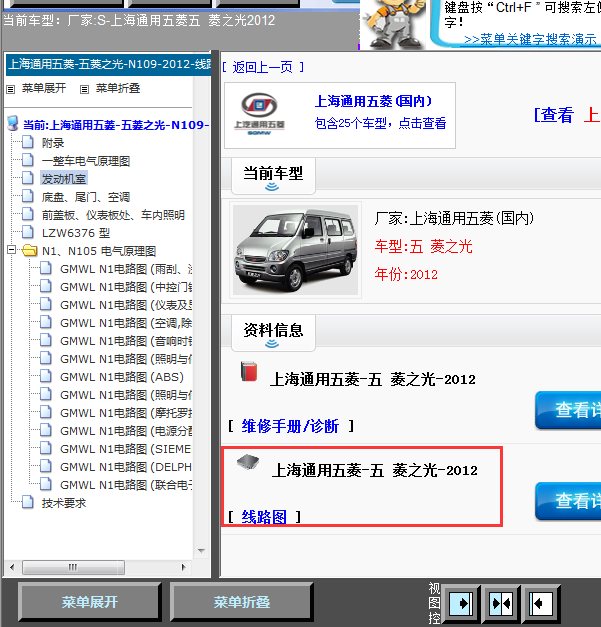Click the page icon beside 底盘、尾门、空调
Viewport: 601px width, 627px height.
point(28,196)
